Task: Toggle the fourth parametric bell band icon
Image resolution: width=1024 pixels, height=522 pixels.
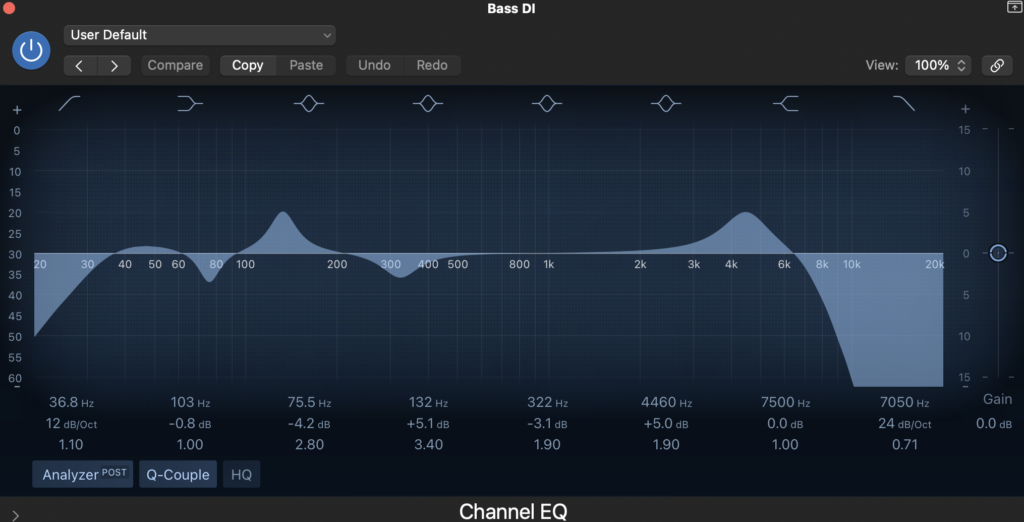Action: [x=666, y=103]
